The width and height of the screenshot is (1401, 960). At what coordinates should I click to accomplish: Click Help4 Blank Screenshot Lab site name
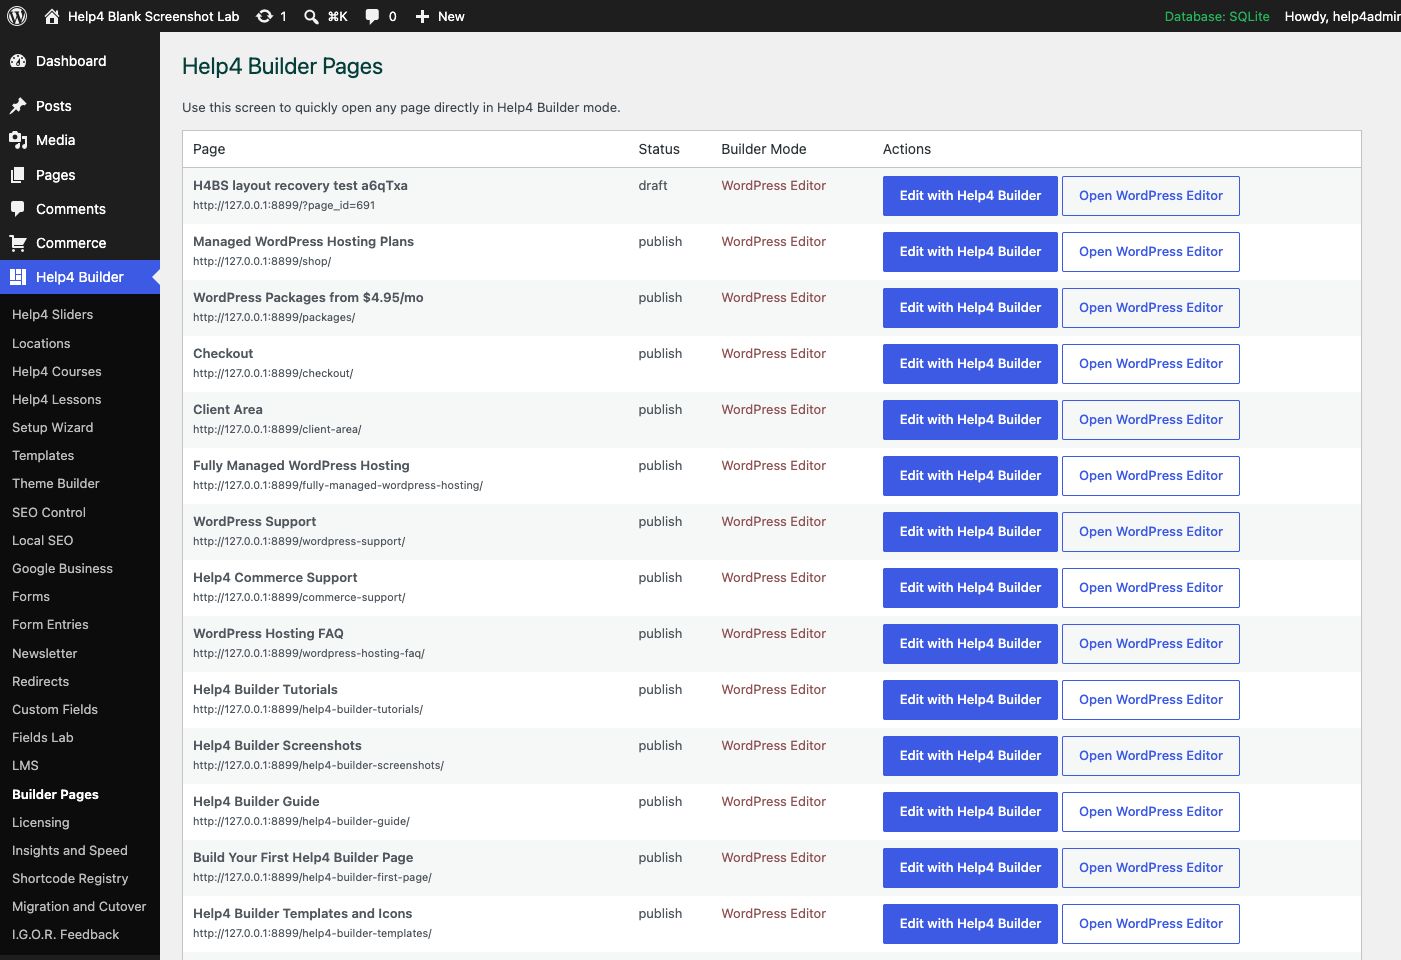[153, 16]
